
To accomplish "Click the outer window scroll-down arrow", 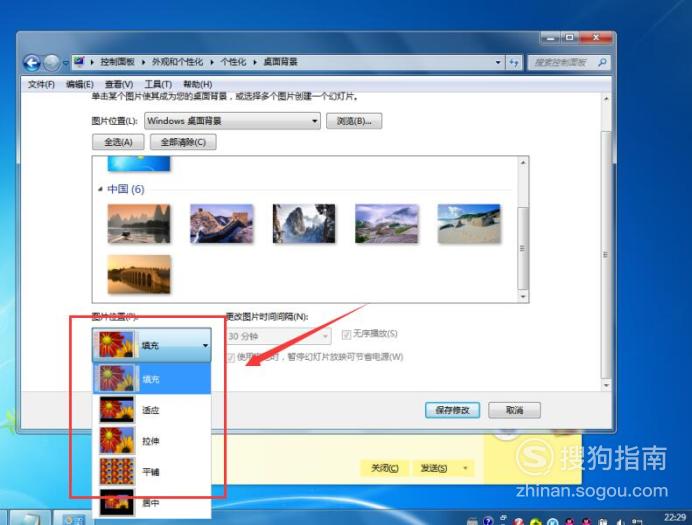I will click(606, 385).
